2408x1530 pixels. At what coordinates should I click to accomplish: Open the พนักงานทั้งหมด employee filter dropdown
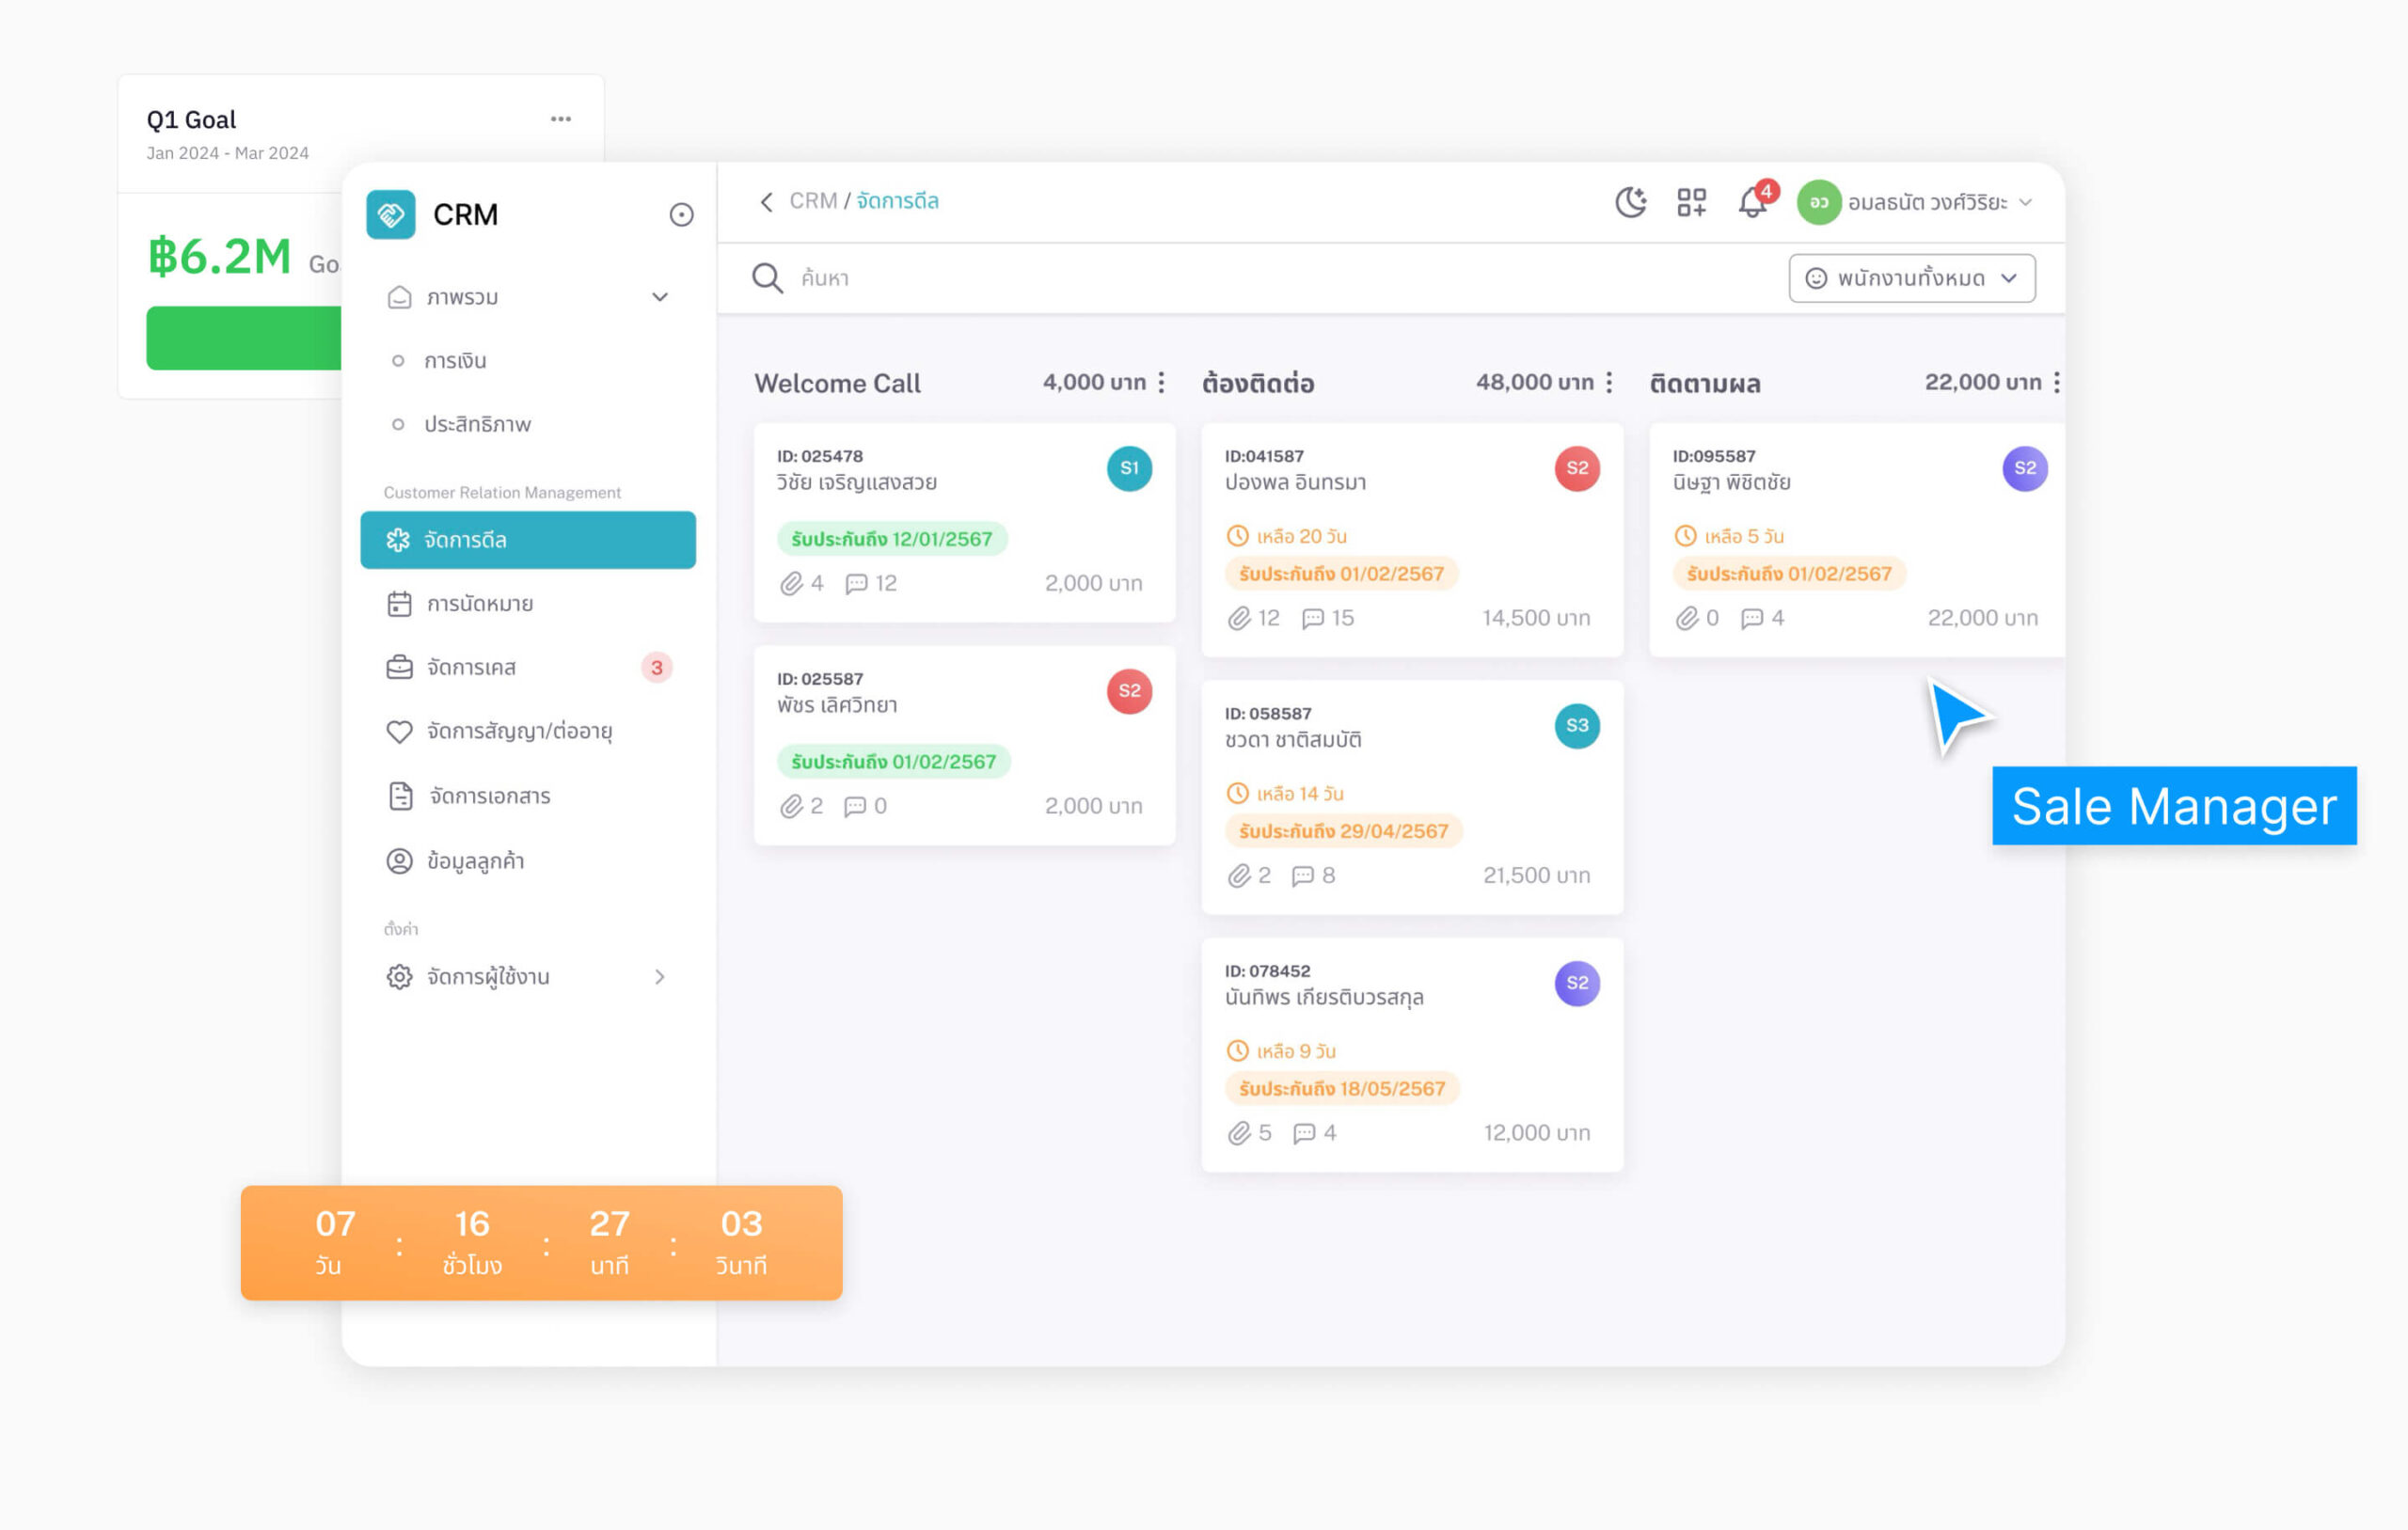click(1911, 278)
